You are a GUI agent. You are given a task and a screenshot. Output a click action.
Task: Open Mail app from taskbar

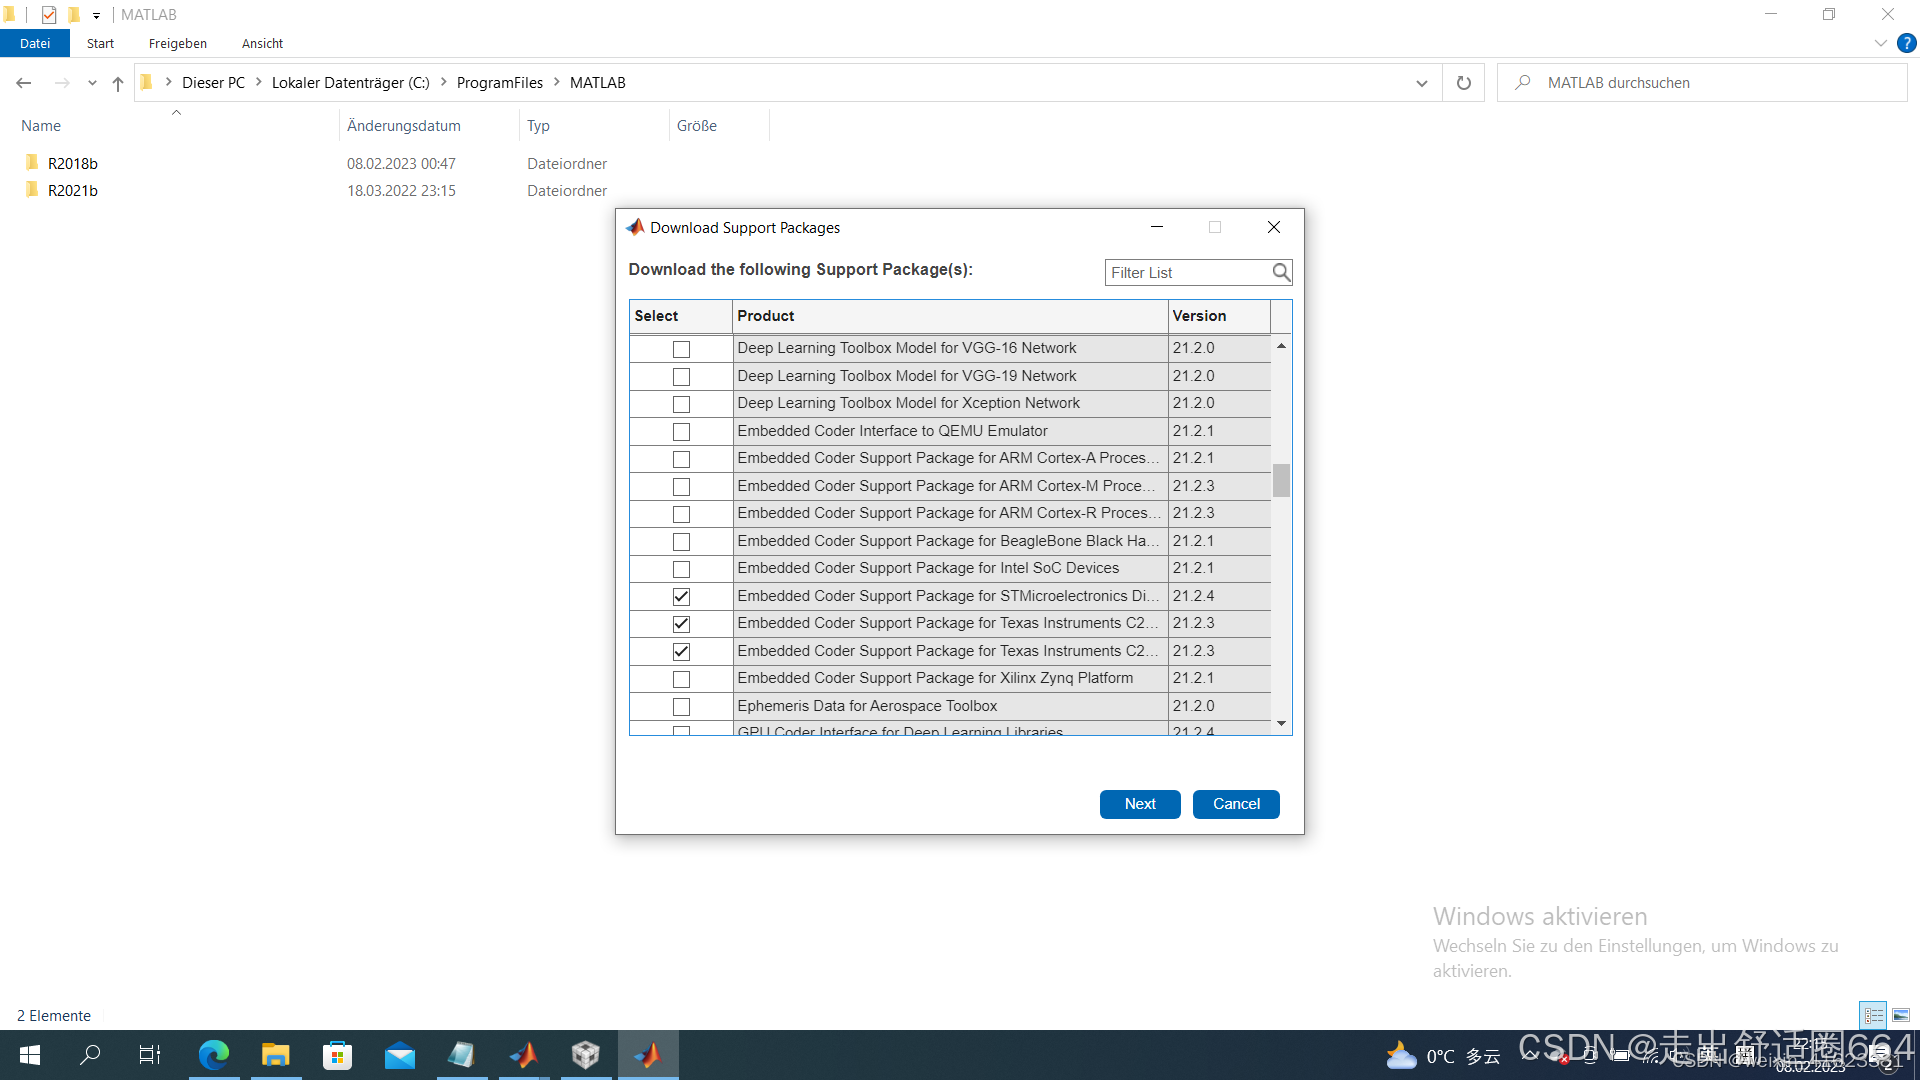400,1055
